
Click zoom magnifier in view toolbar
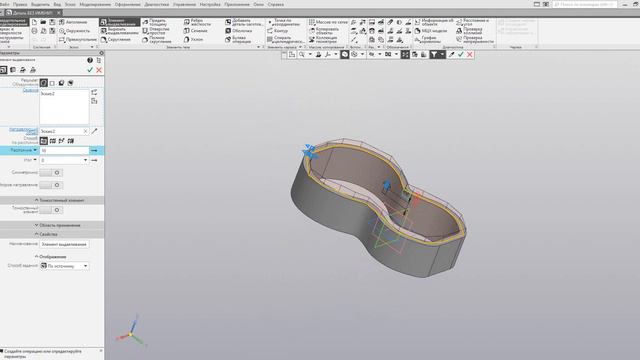(x=302, y=54)
